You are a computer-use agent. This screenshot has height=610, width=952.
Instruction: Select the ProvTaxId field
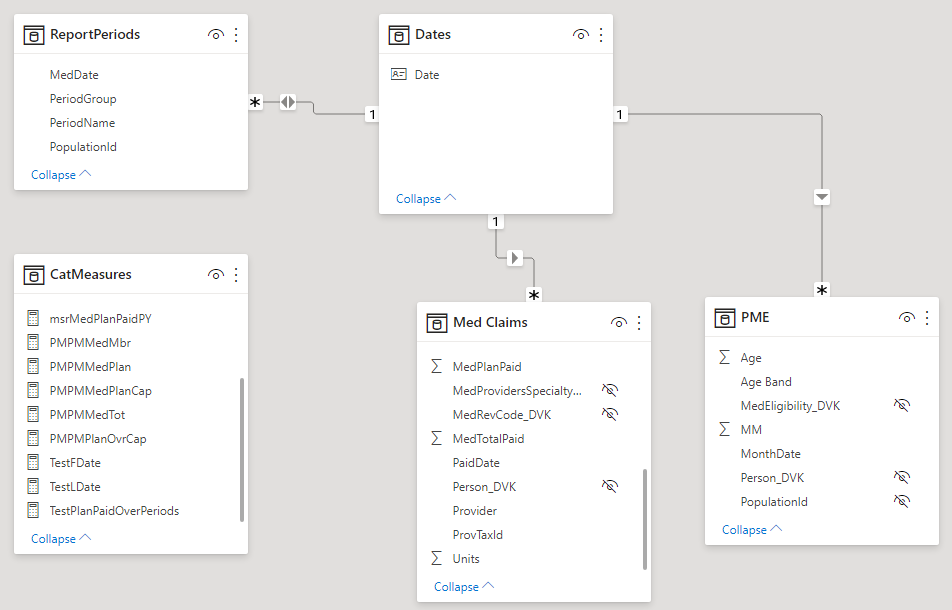click(x=478, y=535)
